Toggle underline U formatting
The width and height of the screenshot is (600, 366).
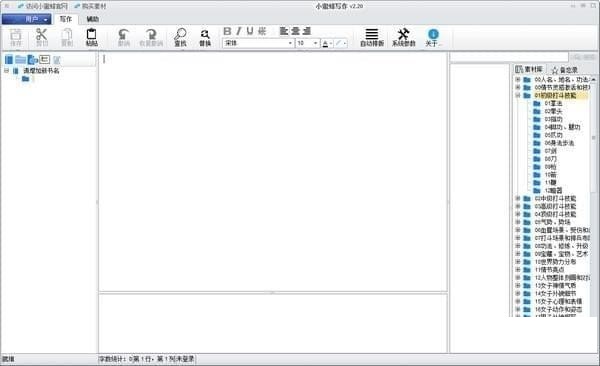(250, 31)
